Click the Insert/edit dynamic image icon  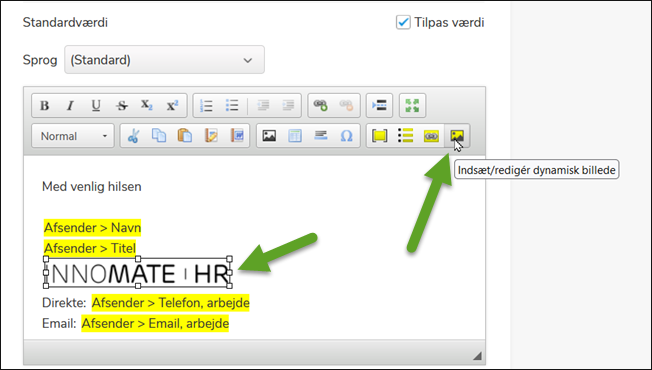coord(457,136)
